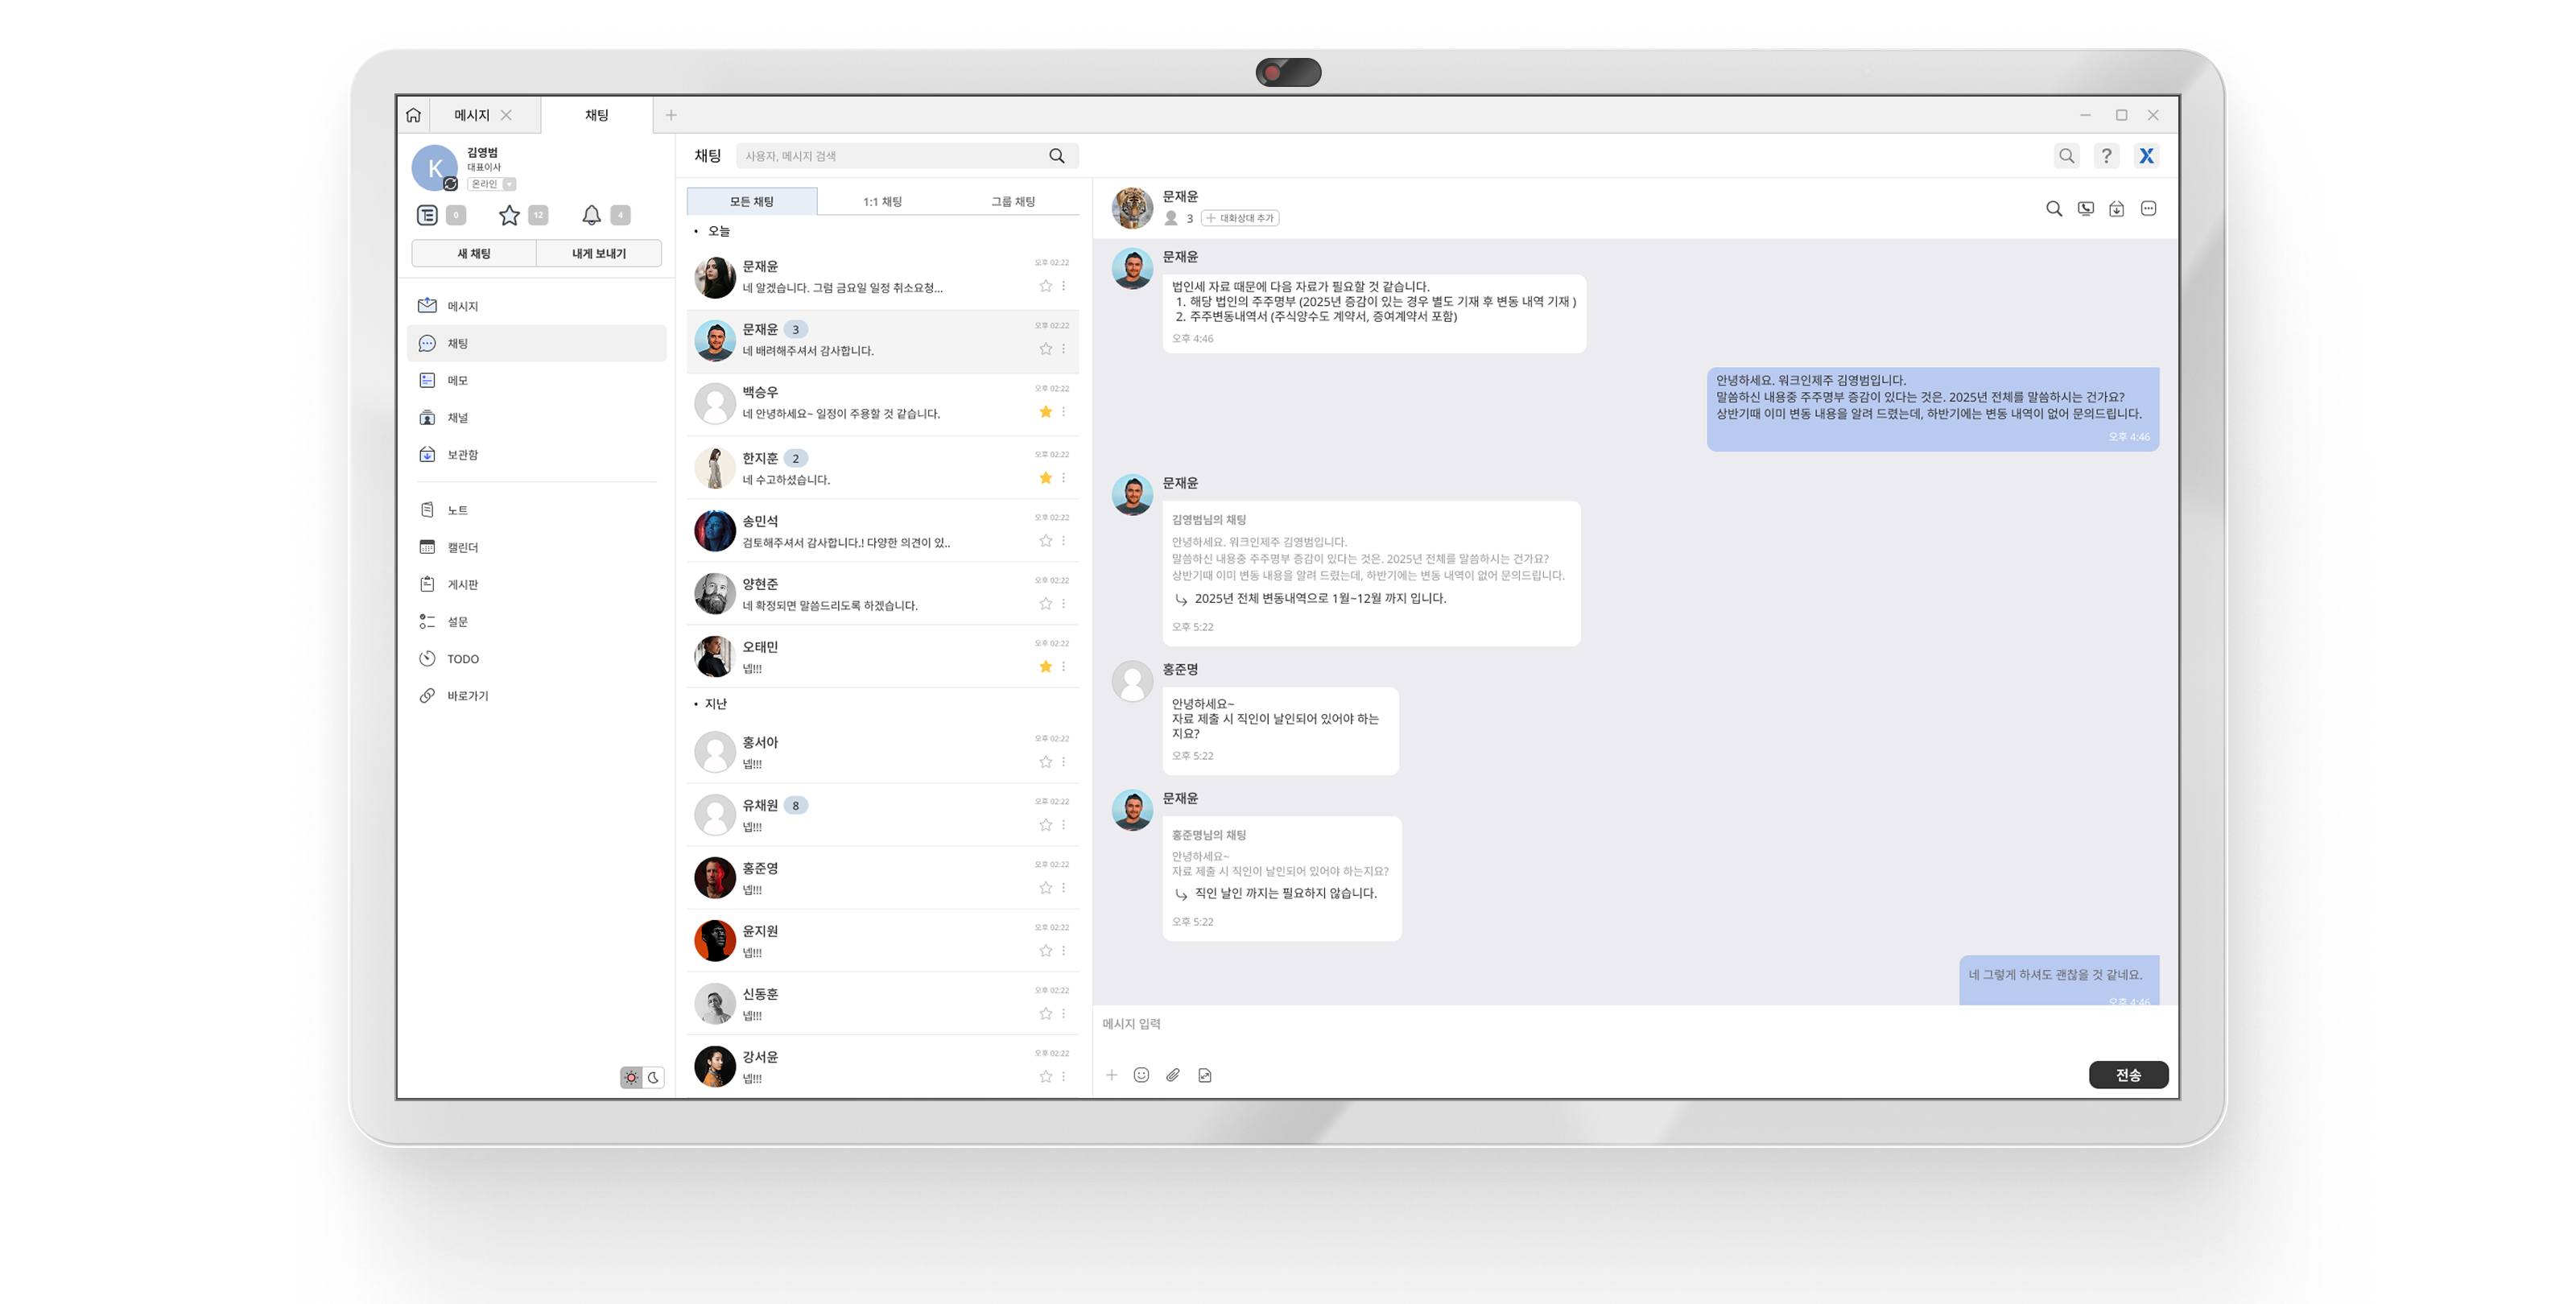The image size is (2576, 1304).
Task: Attach a file using the paperclip icon
Action: click(x=1173, y=1075)
